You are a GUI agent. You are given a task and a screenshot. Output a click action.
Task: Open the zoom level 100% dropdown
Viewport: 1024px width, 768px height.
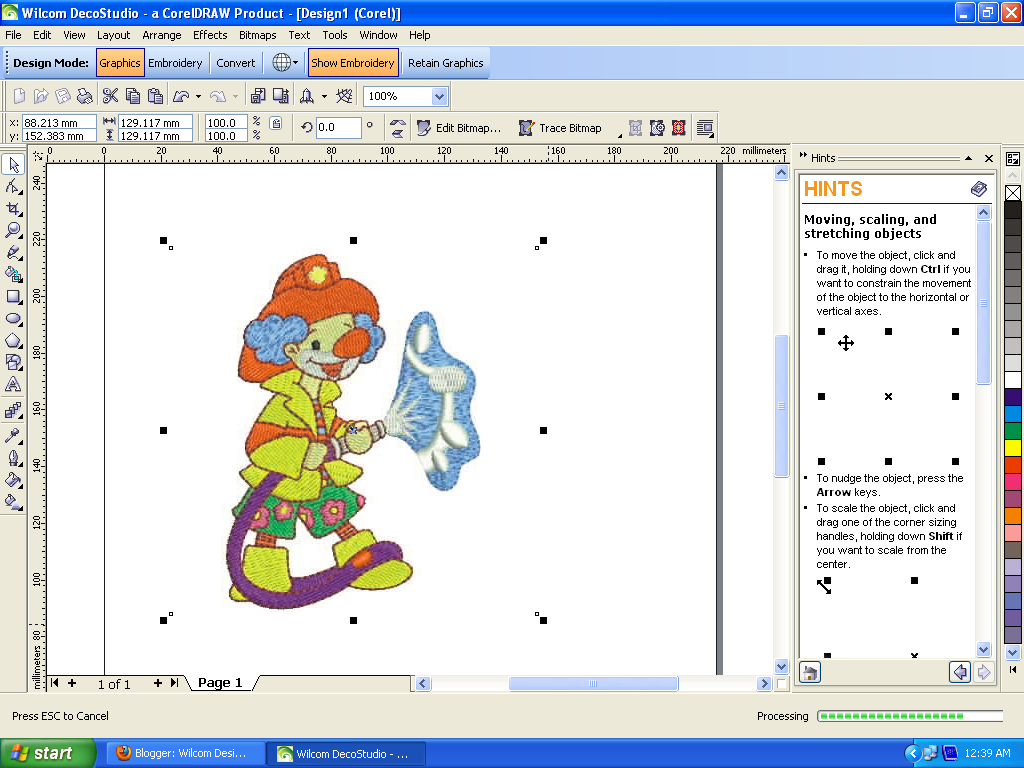pos(440,97)
